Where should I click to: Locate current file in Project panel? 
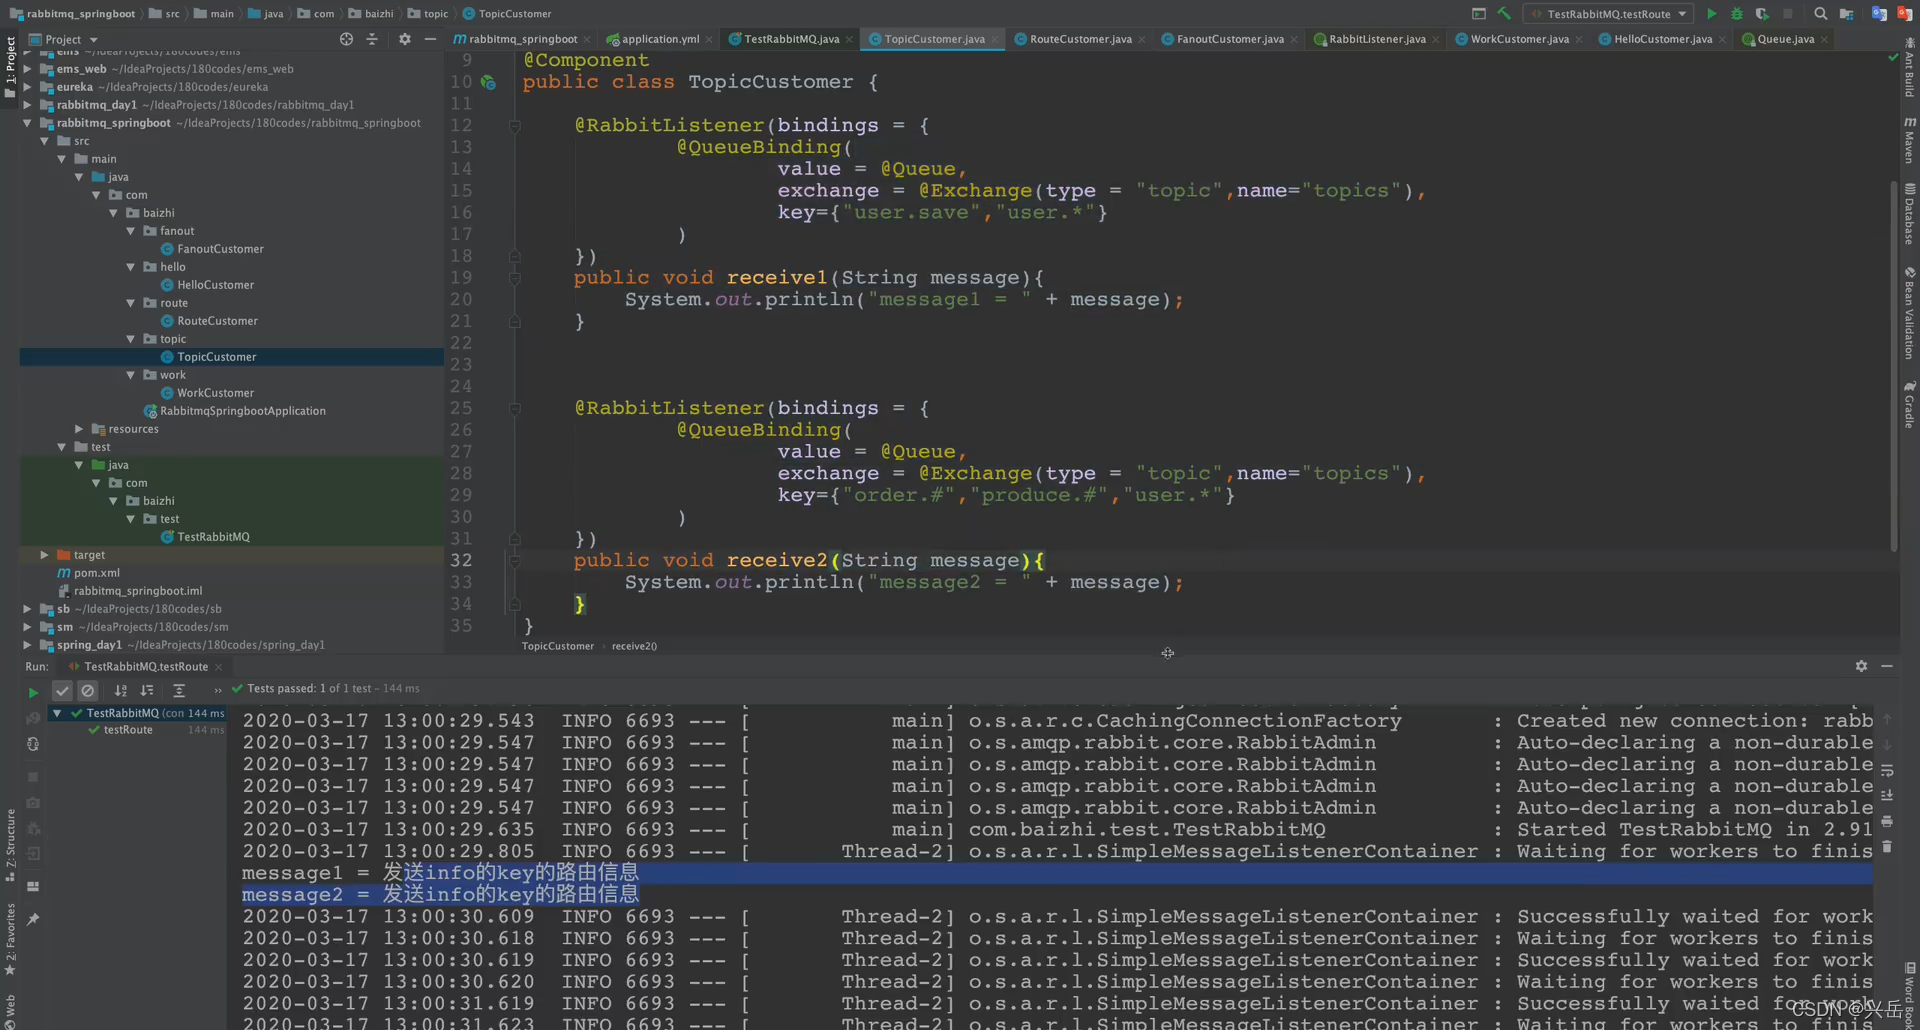click(346, 39)
